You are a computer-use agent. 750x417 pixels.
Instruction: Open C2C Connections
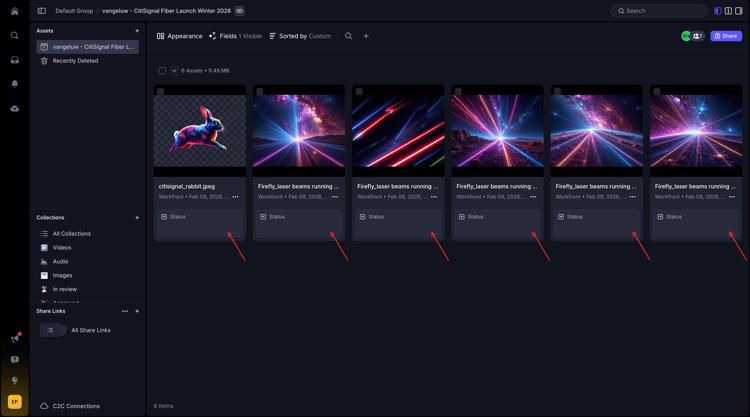click(x=76, y=406)
